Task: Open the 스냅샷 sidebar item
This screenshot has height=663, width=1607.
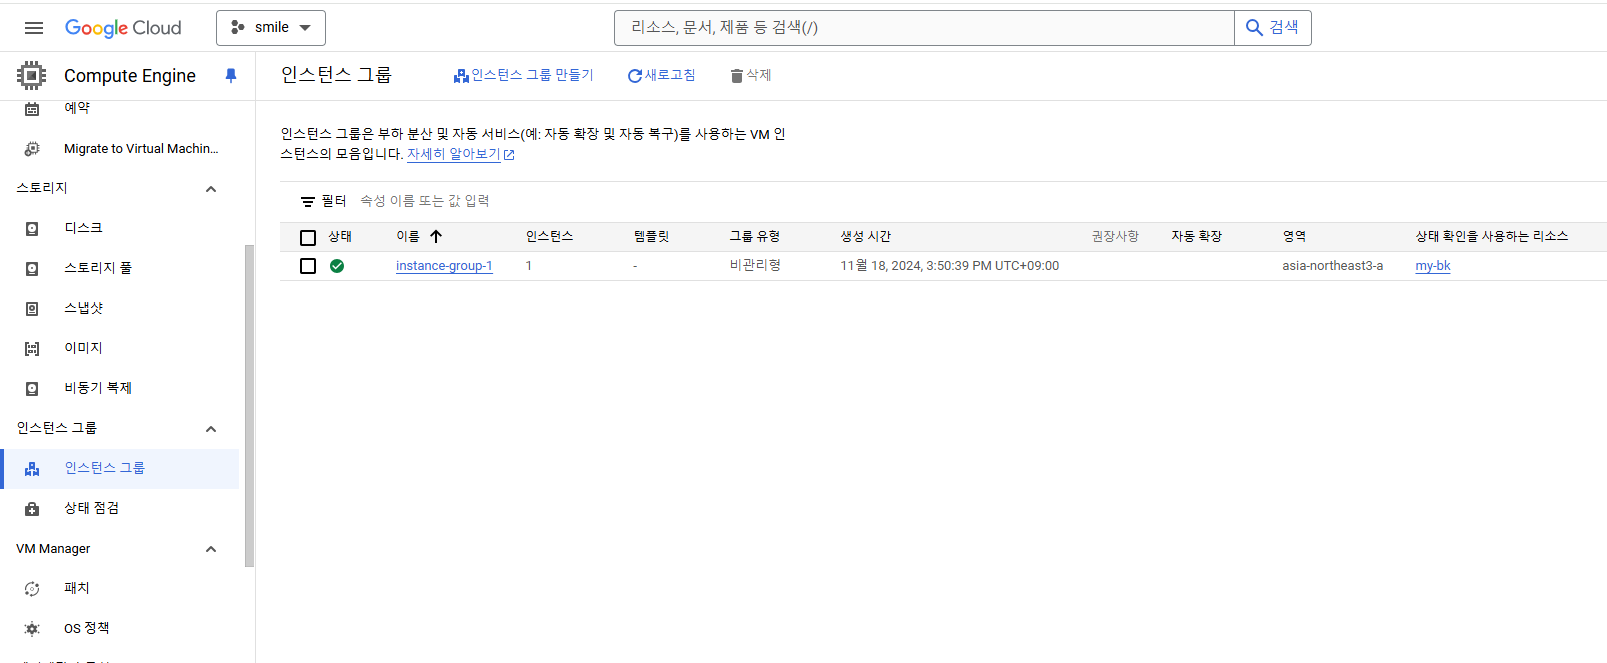Action: coord(84,308)
